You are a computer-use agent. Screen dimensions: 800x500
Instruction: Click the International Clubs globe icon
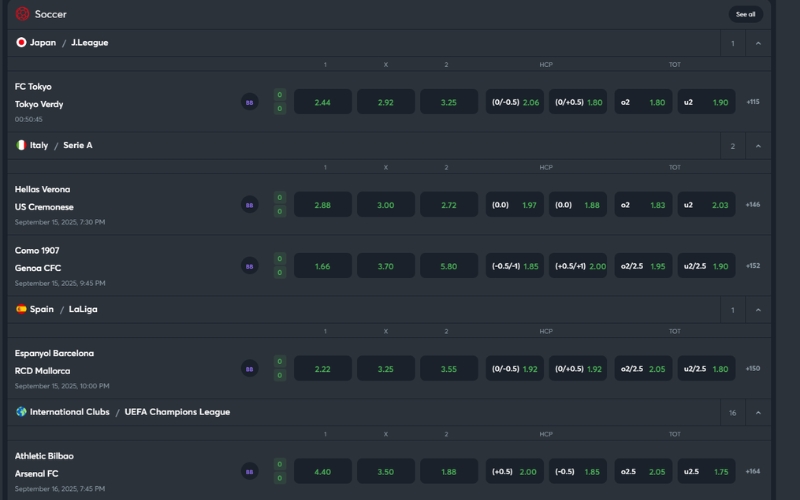pos(21,412)
